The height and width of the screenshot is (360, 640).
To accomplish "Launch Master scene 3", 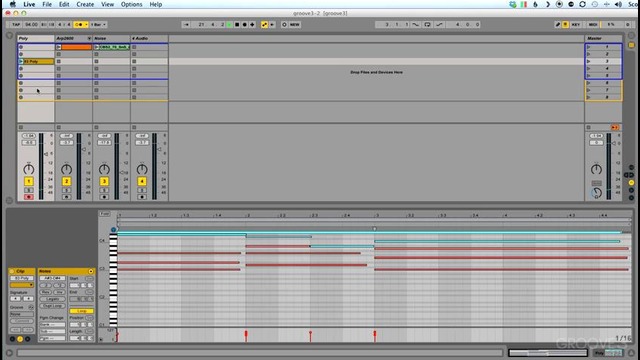I will (589, 61).
